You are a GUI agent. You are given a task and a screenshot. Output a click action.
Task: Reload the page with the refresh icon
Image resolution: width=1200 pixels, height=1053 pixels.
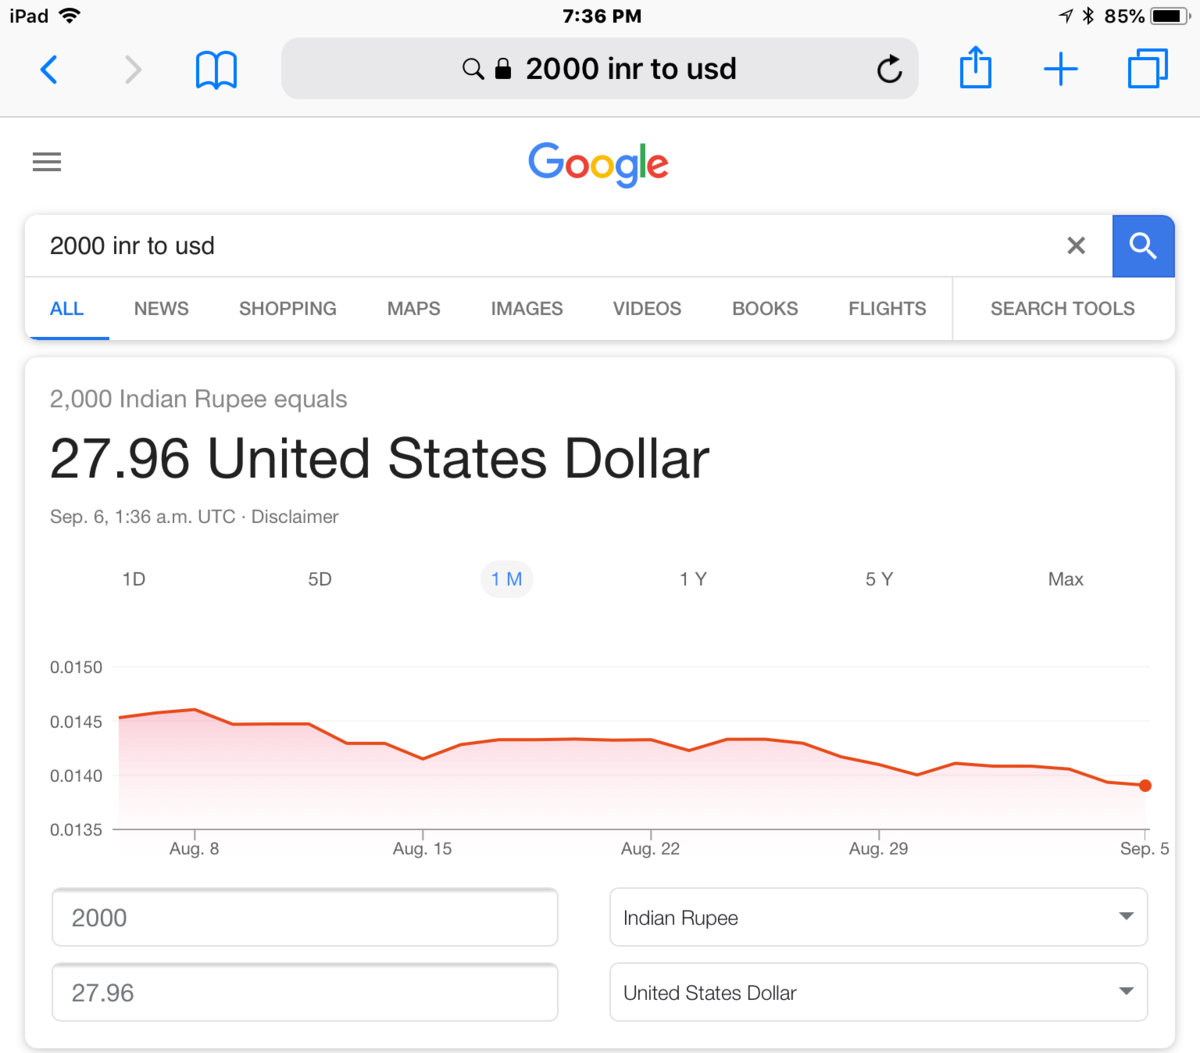pos(889,69)
